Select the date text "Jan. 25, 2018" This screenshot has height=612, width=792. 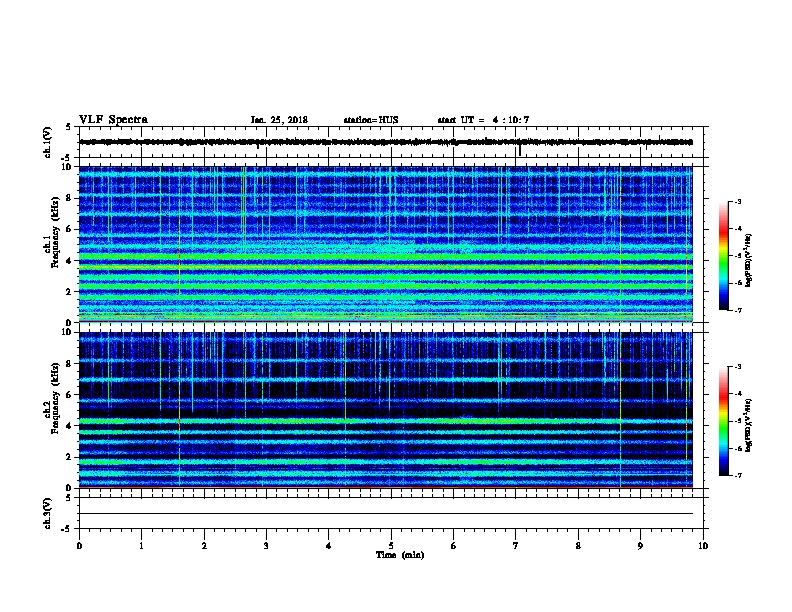(279, 120)
